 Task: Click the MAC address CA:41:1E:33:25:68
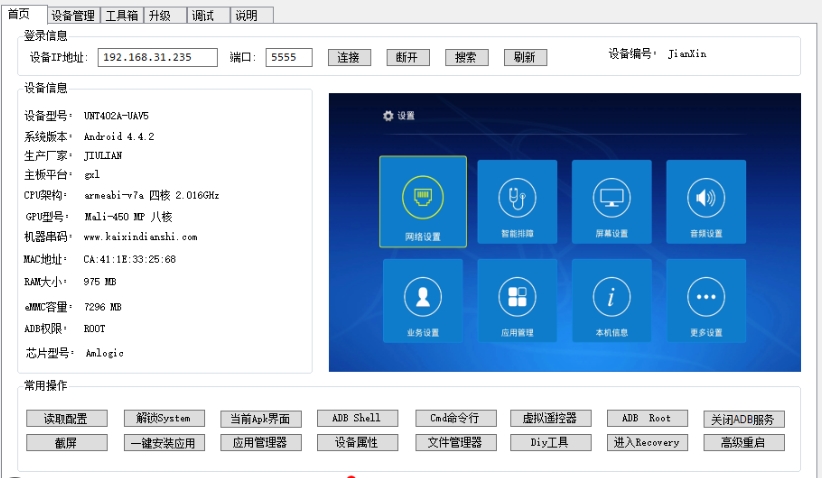(129, 259)
